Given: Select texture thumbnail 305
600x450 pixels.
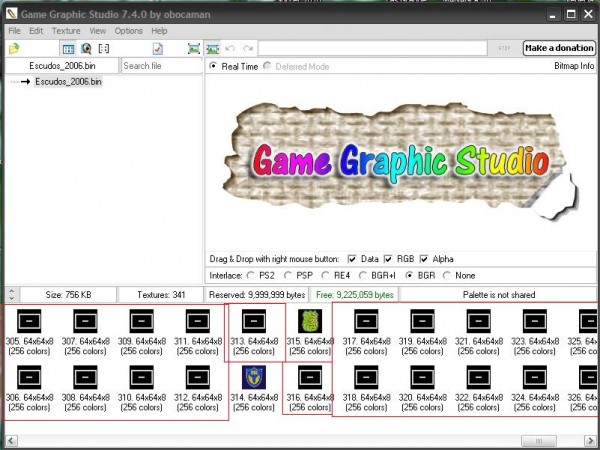Looking at the screenshot, I should tap(29, 321).
